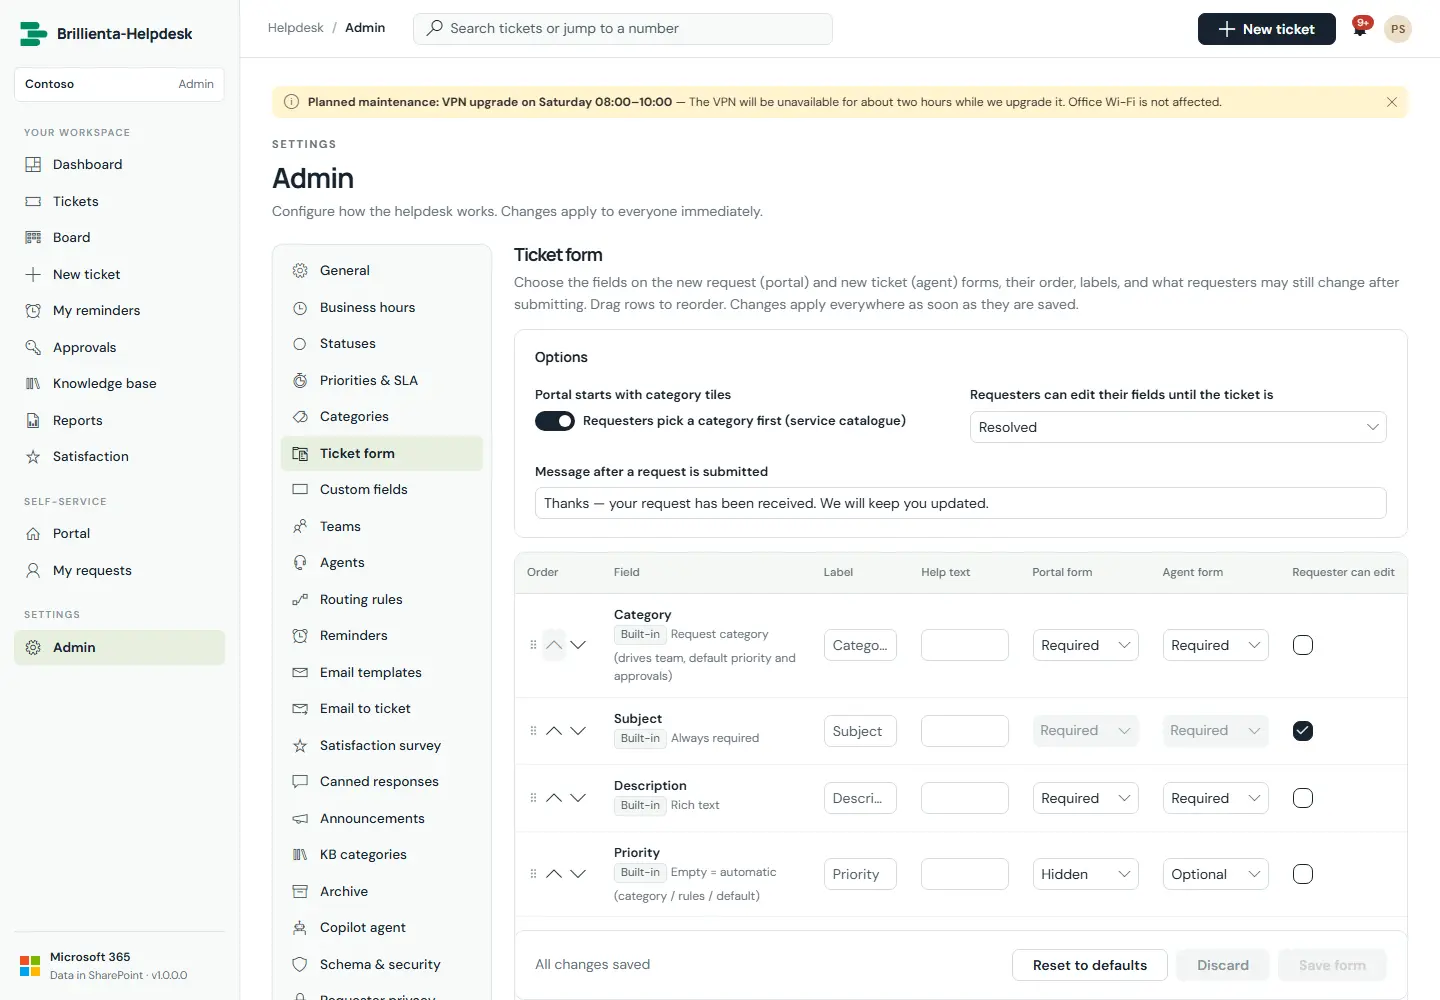Click the Contoso workspace switcher
The height and width of the screenshot is (1000, 1440).
click(x=120, y=84)
